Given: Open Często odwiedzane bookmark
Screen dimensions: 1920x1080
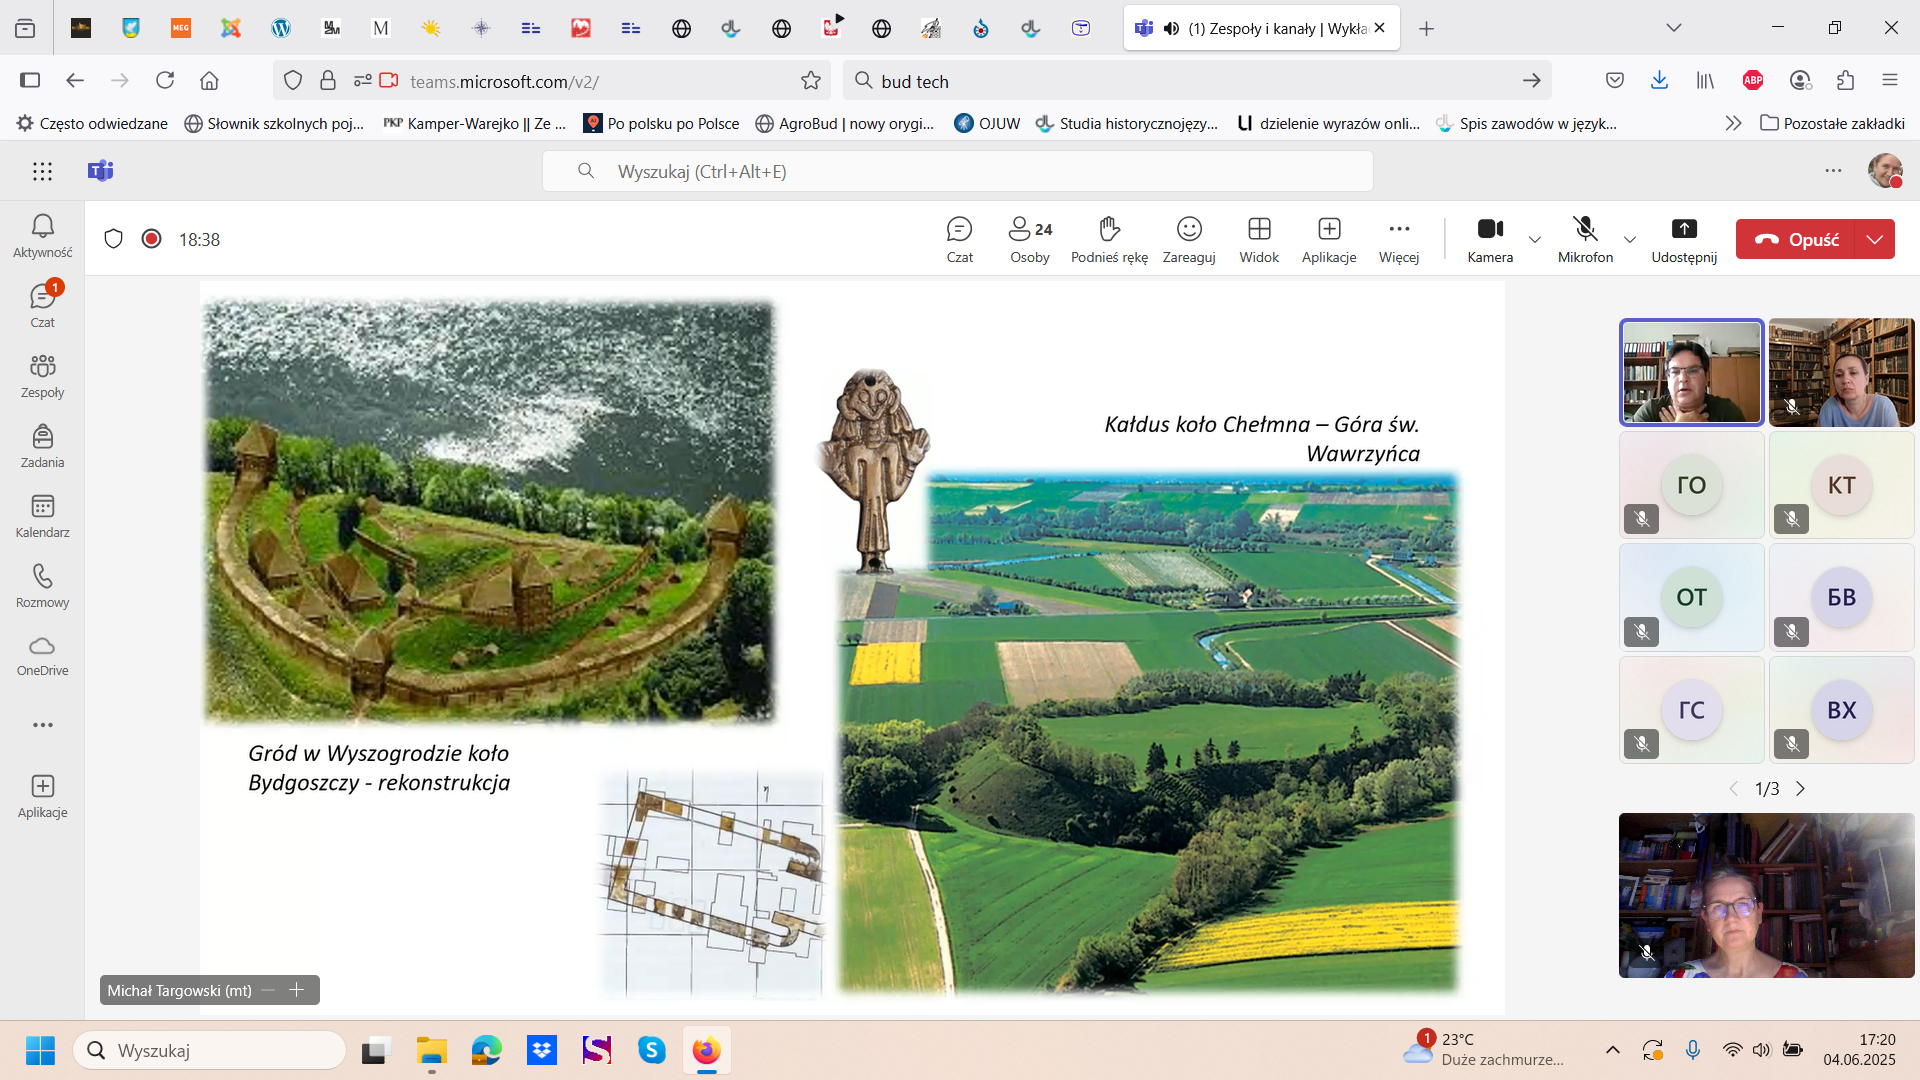Looking at the screenshot, I should (92, 123).
